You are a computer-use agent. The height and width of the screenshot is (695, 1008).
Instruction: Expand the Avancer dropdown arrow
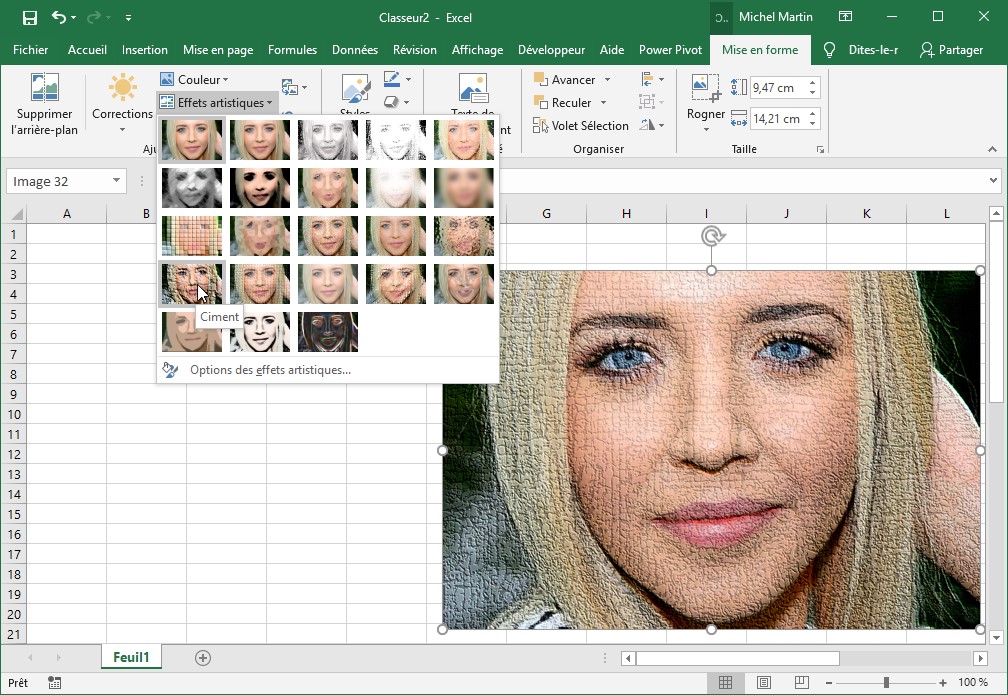[607, 80]
